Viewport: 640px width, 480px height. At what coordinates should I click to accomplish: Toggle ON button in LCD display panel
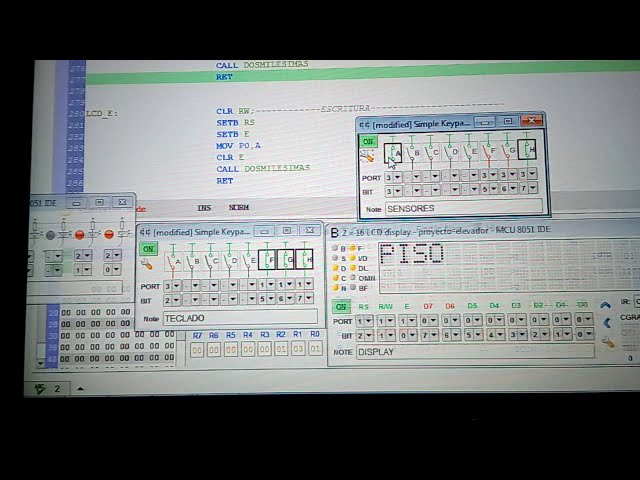(x=342, y=306)
